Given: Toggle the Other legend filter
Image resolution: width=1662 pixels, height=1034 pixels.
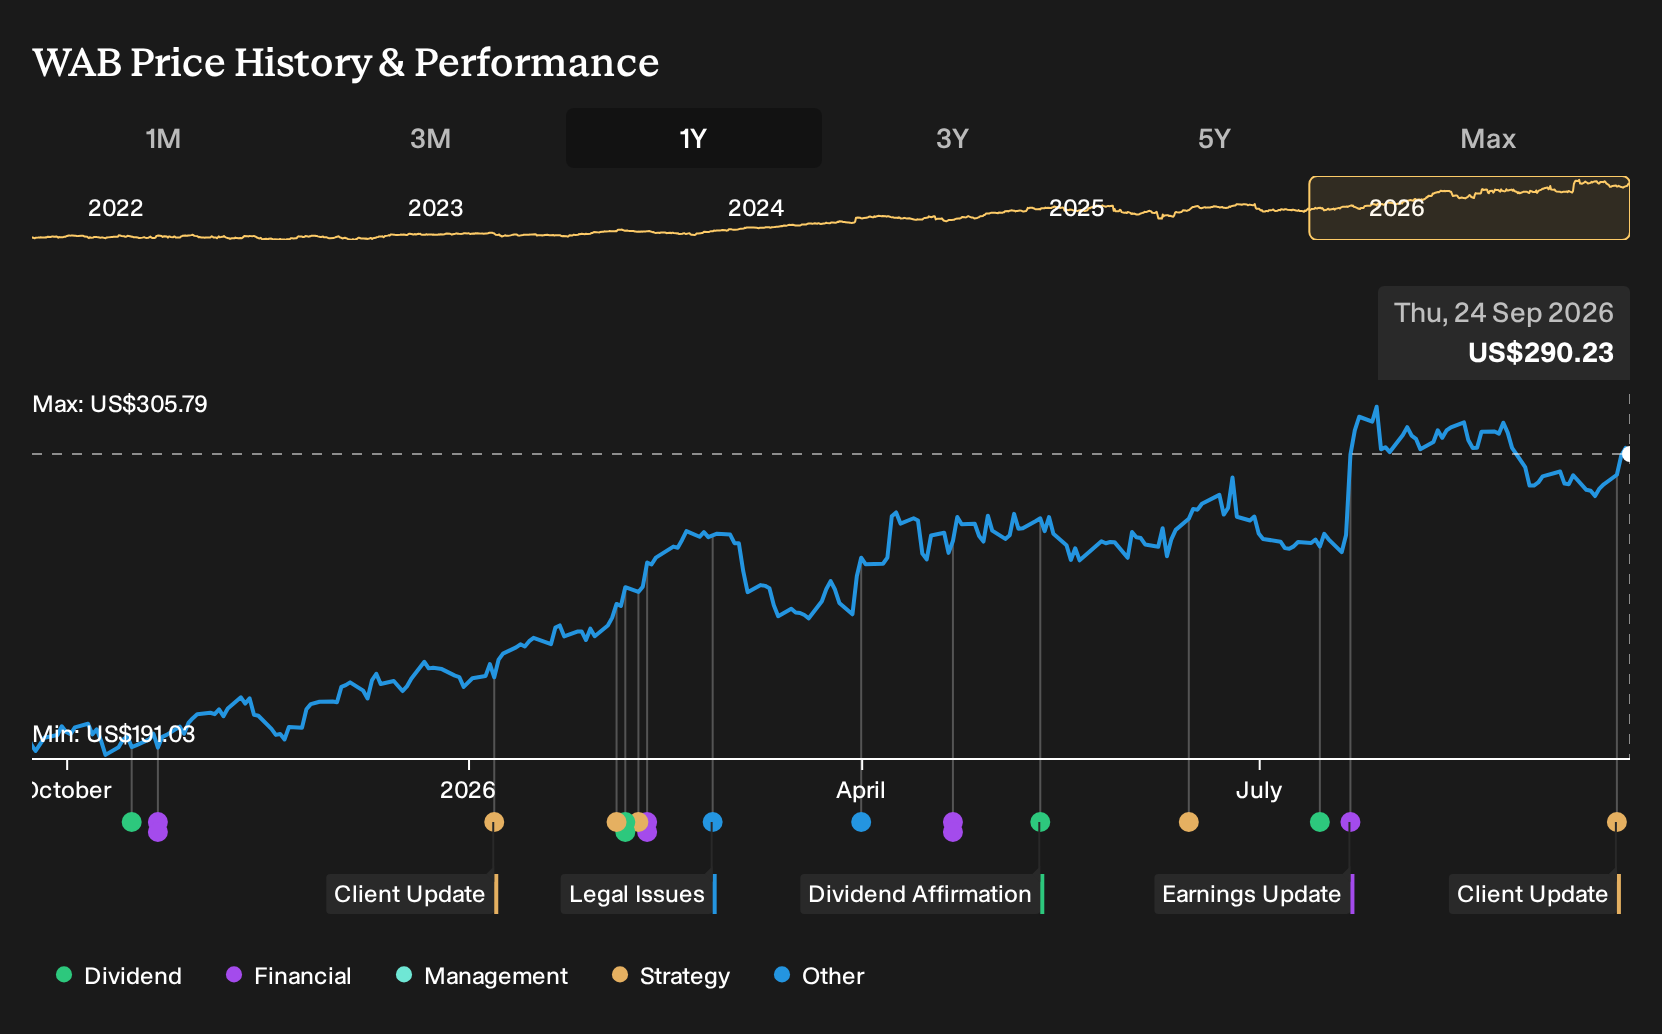Looking at the screenshot, I should [x=819, y=975].
